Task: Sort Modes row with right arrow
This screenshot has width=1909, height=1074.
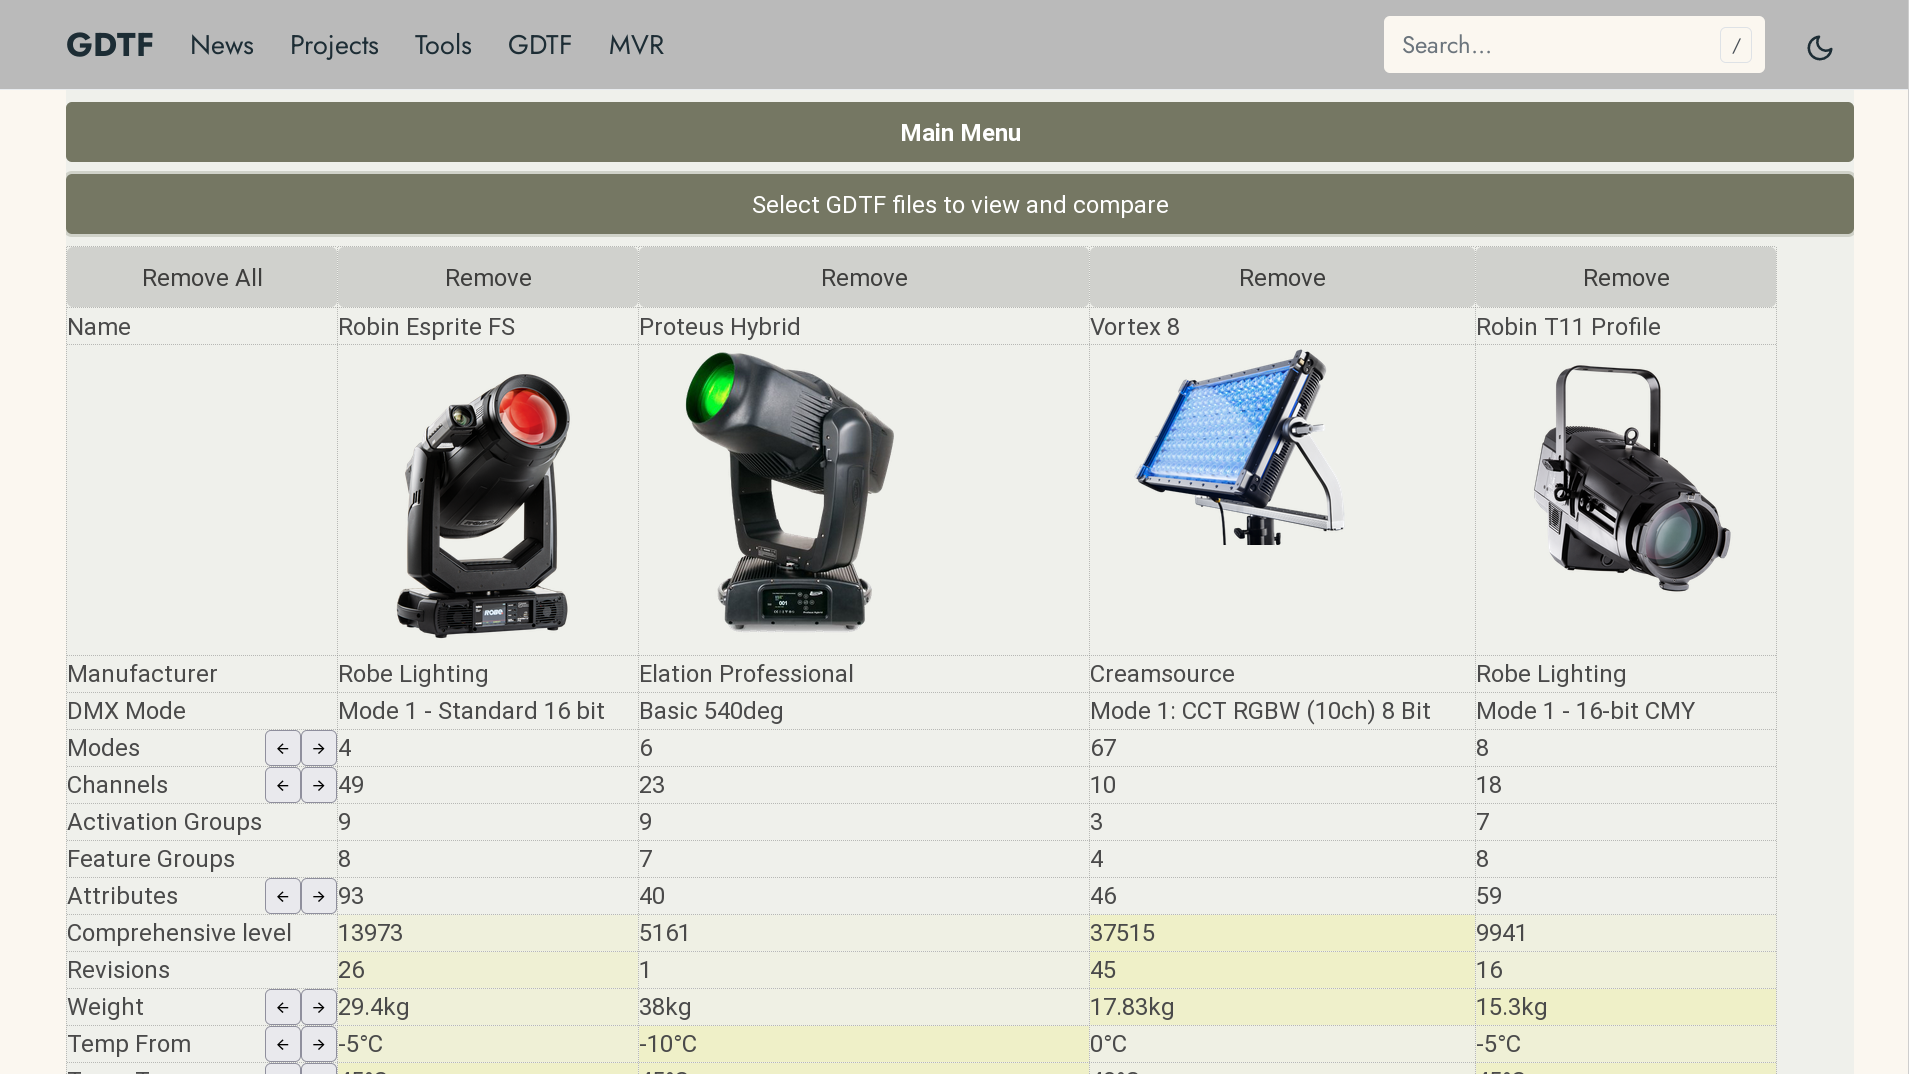Action: point(319,748)
